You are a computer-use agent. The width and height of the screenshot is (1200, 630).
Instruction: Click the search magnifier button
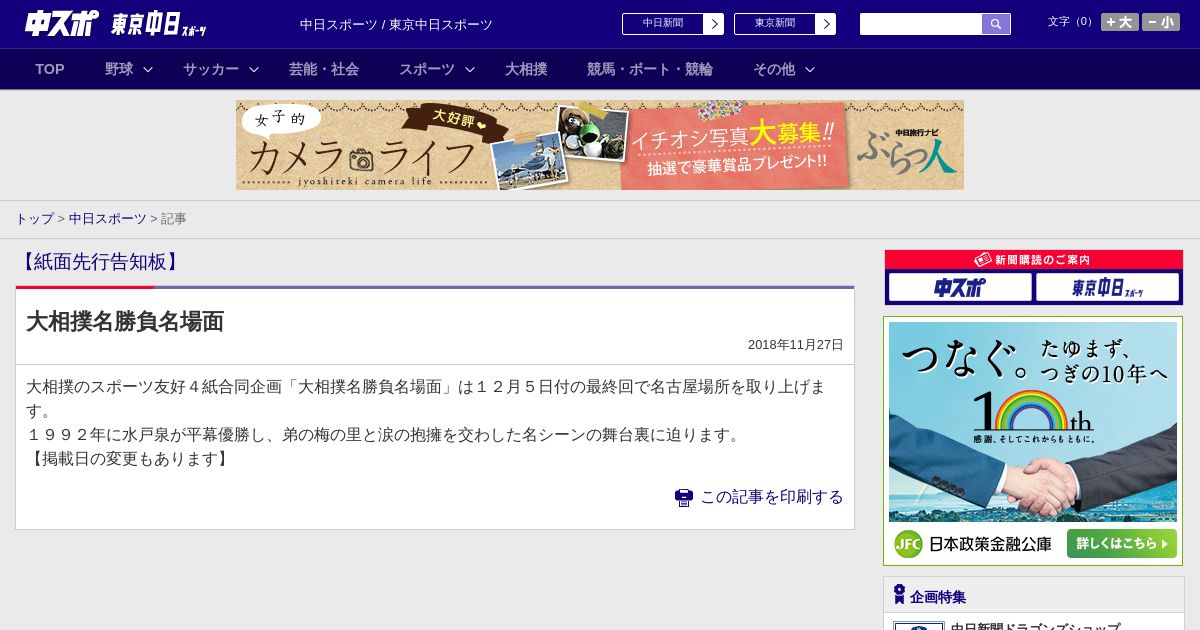[x=996, y=24]
